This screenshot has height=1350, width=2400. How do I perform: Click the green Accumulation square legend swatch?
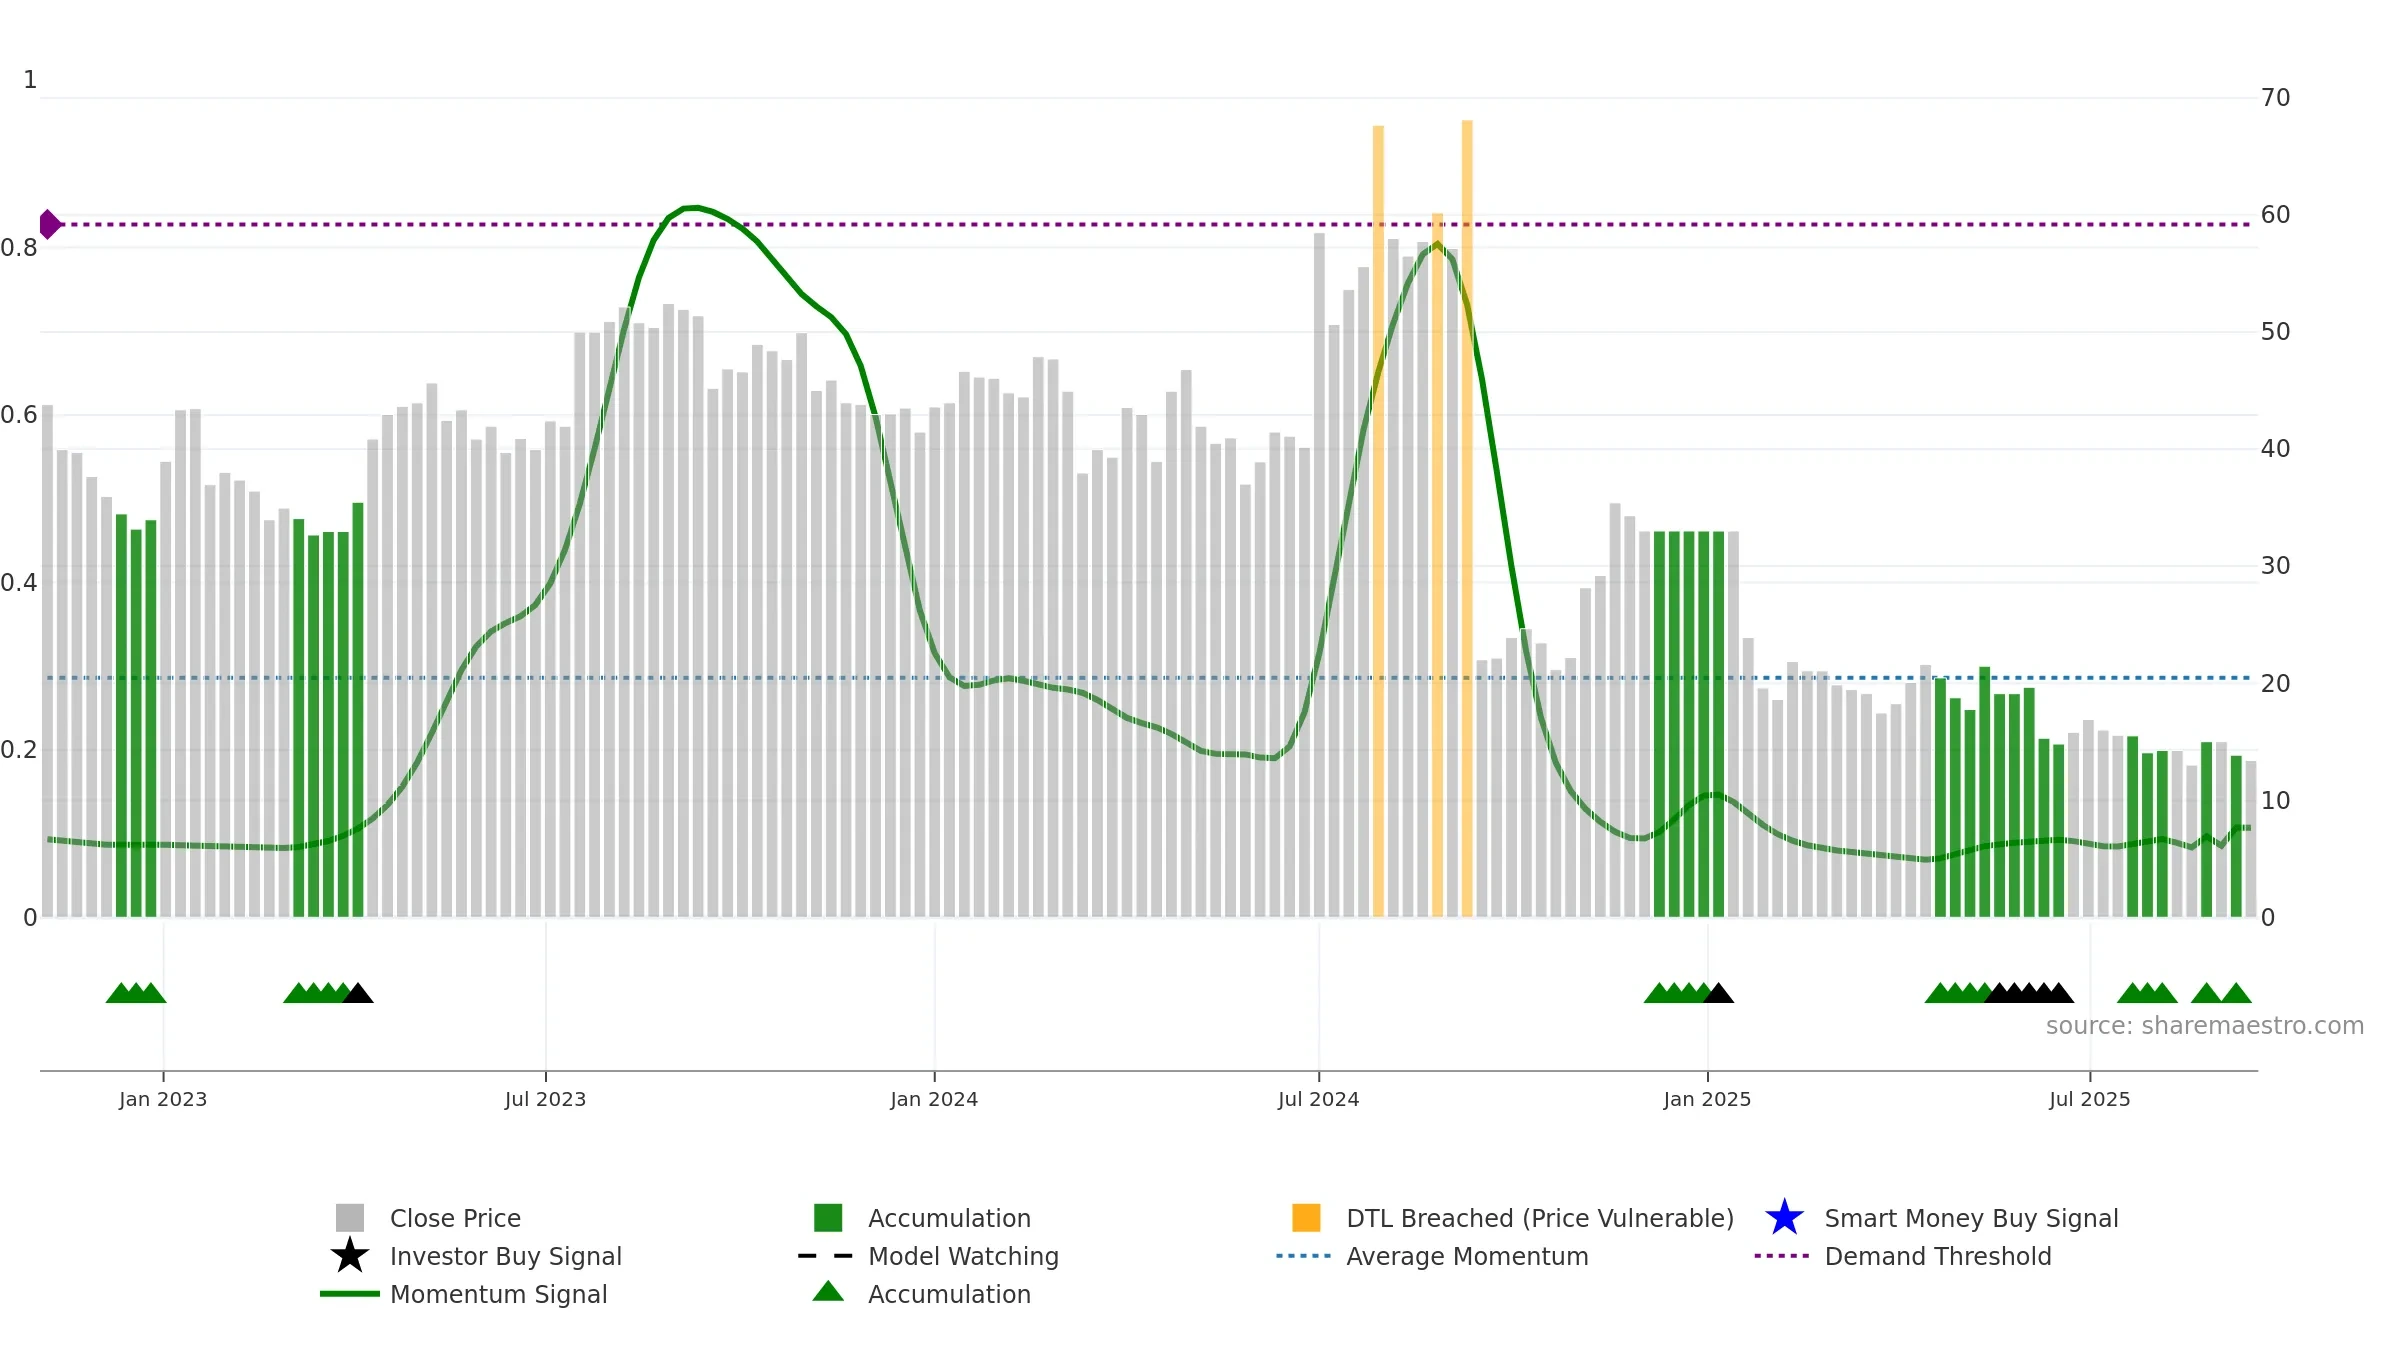click(x=828, y=1218)
